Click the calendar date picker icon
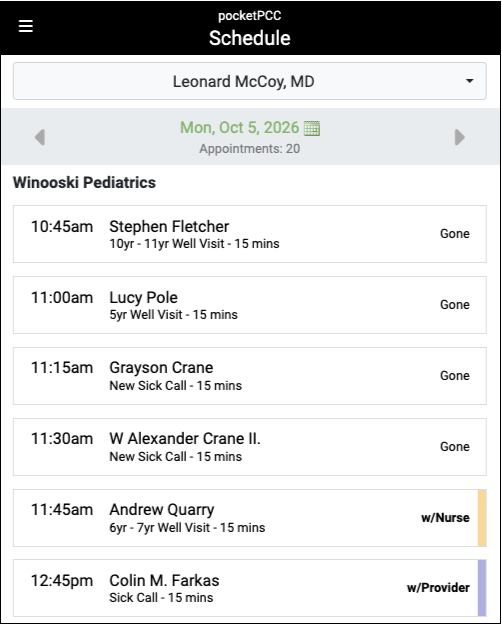This screenshot has height=624, width=502. pos(312,128)
